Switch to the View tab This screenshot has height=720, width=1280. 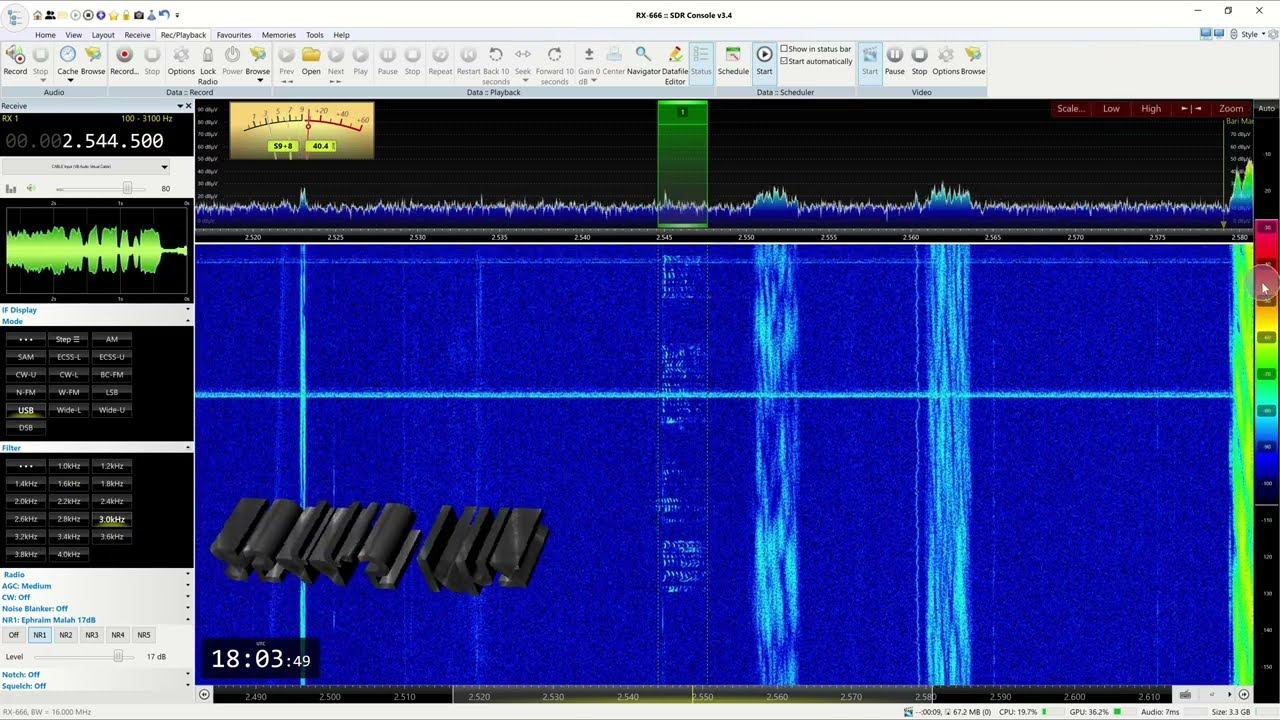point(74,35)
